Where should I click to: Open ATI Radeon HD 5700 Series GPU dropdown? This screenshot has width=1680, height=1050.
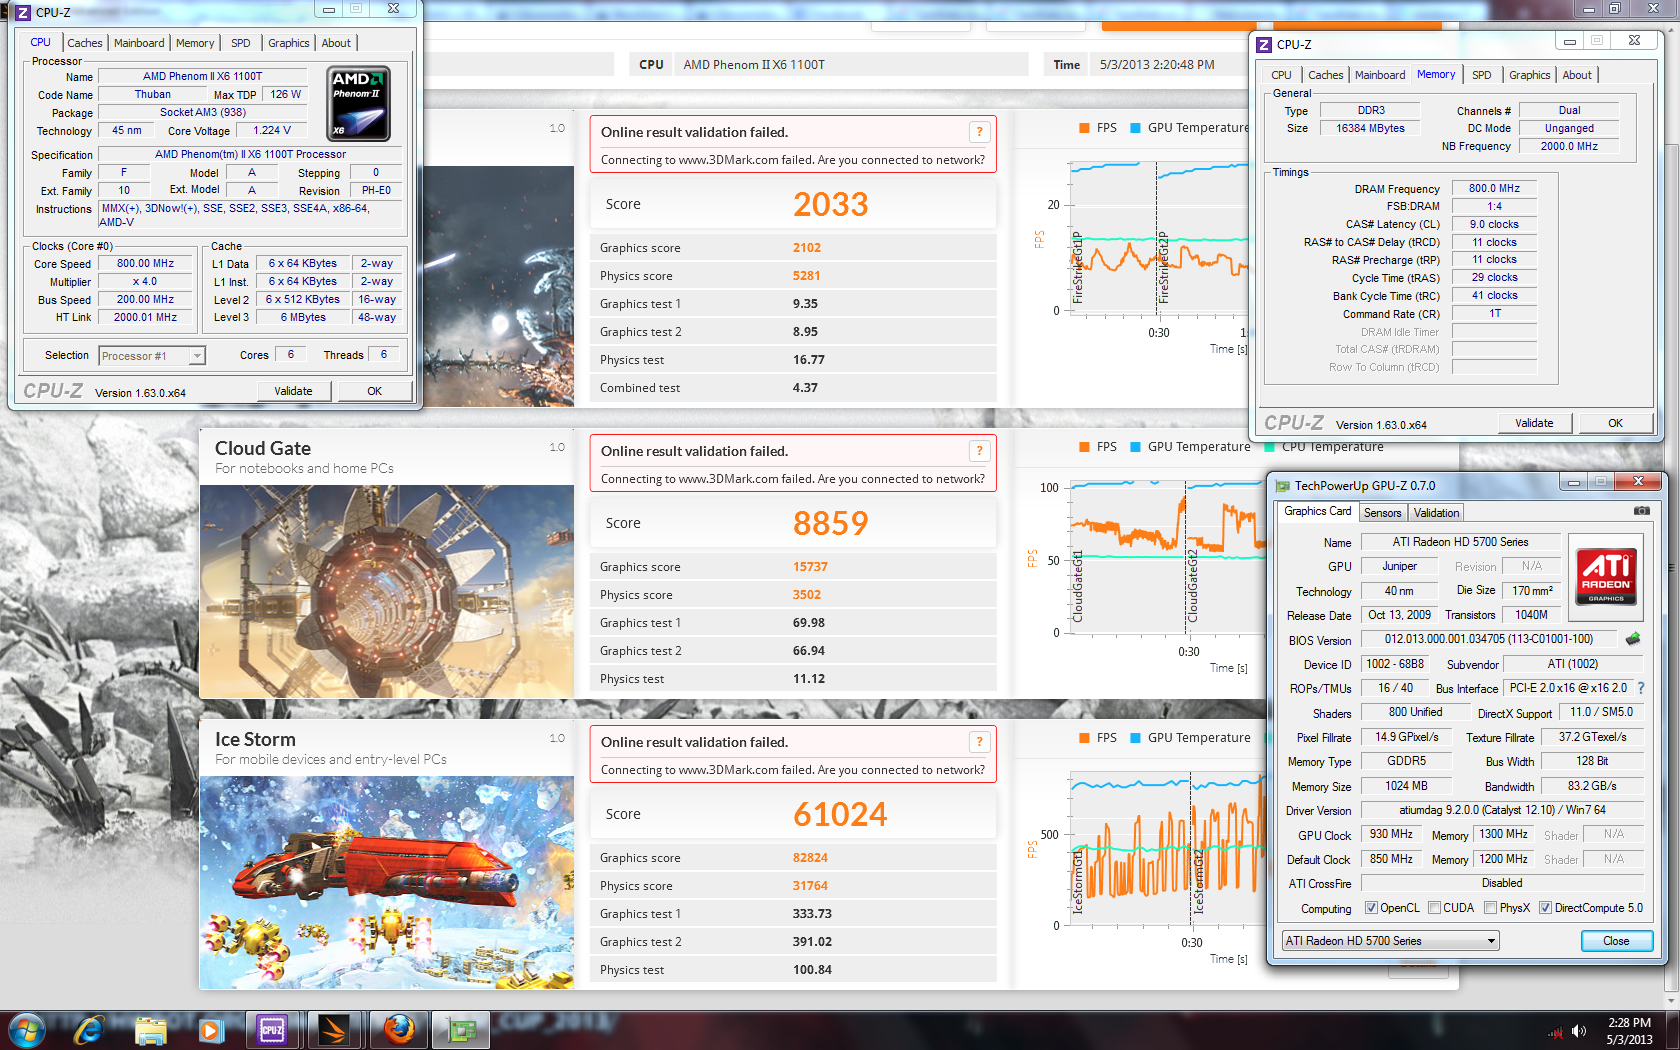[1390, 941]
